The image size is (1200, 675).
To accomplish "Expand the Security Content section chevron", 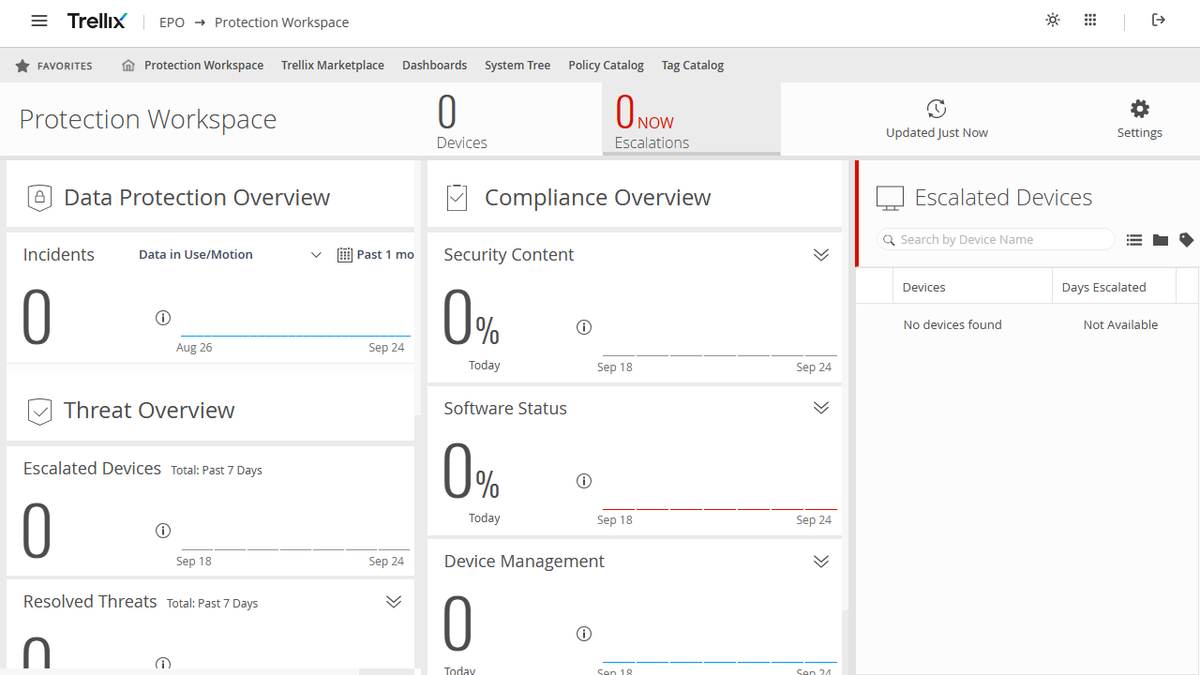I will pyautogui.click(x=821, y=255).
